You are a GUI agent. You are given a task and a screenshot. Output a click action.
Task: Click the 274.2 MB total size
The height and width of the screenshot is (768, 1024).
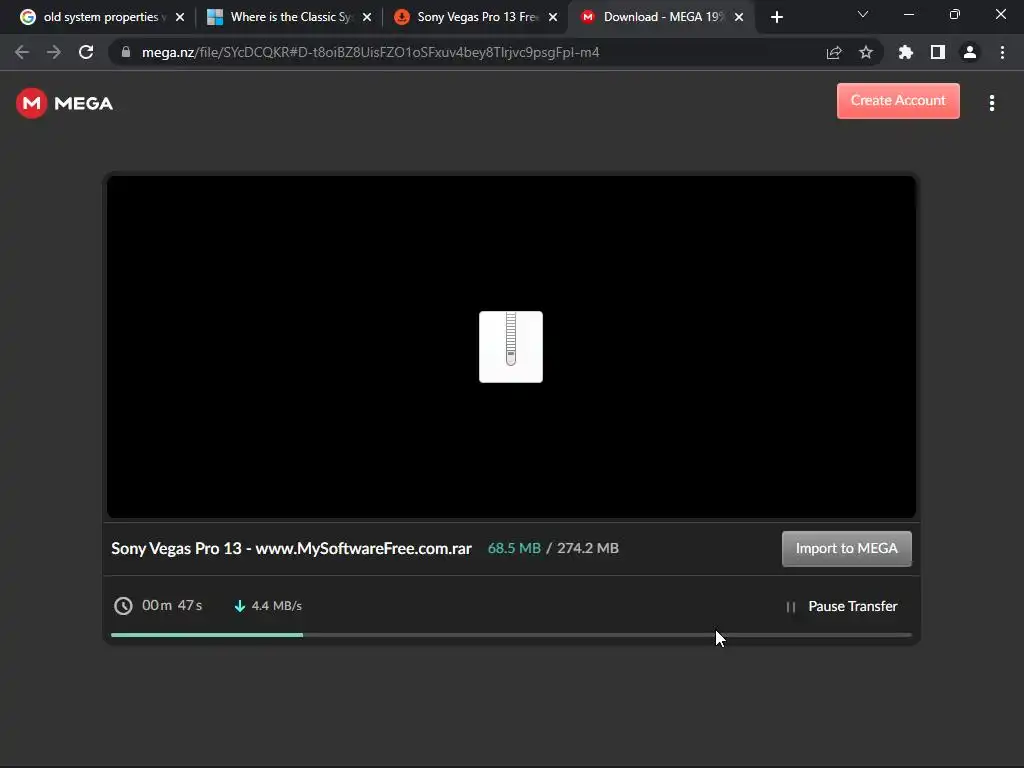(x=587, y=549)
